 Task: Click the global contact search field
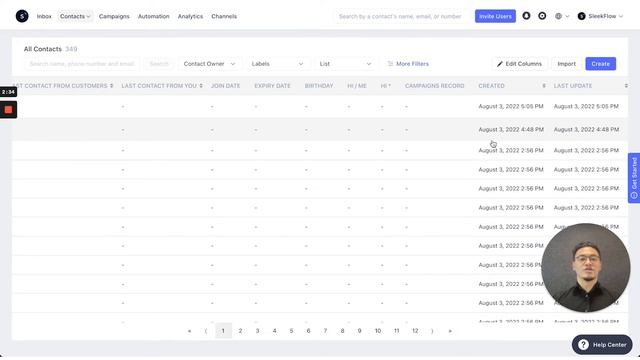tap(401, 16)
